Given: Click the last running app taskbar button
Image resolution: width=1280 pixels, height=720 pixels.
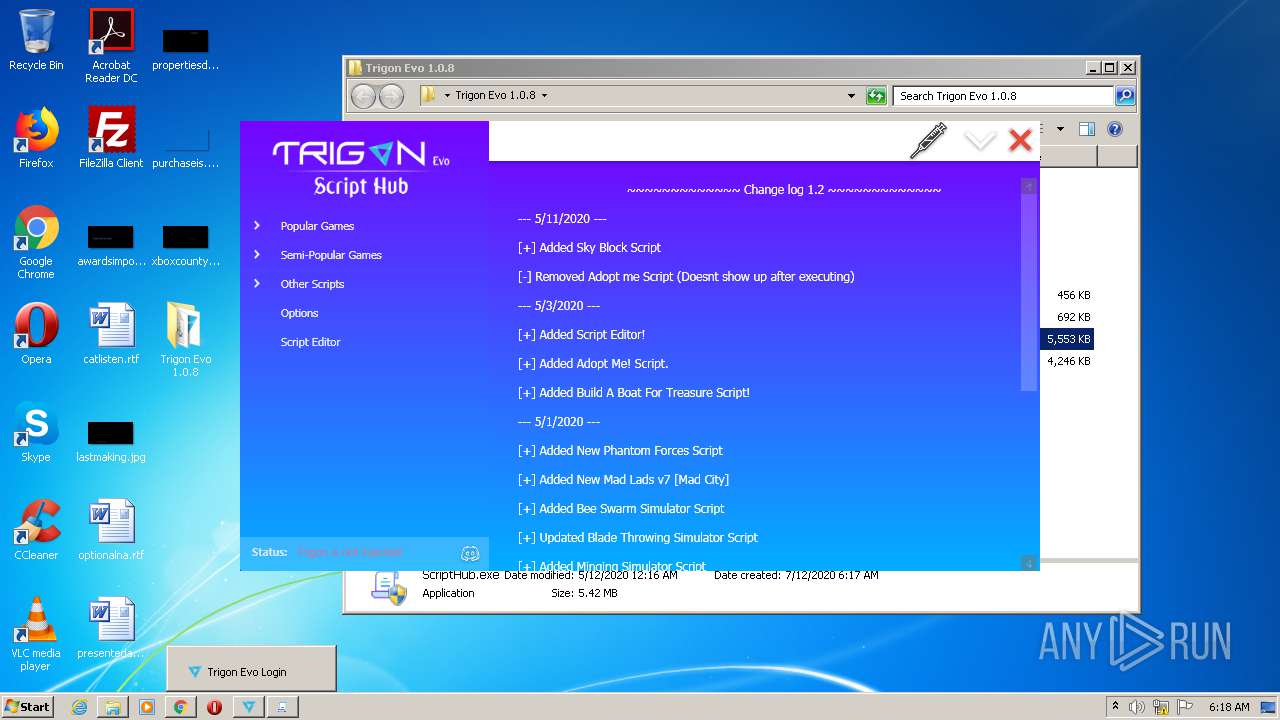Looking at the screenshot, I should click(282, 707).
